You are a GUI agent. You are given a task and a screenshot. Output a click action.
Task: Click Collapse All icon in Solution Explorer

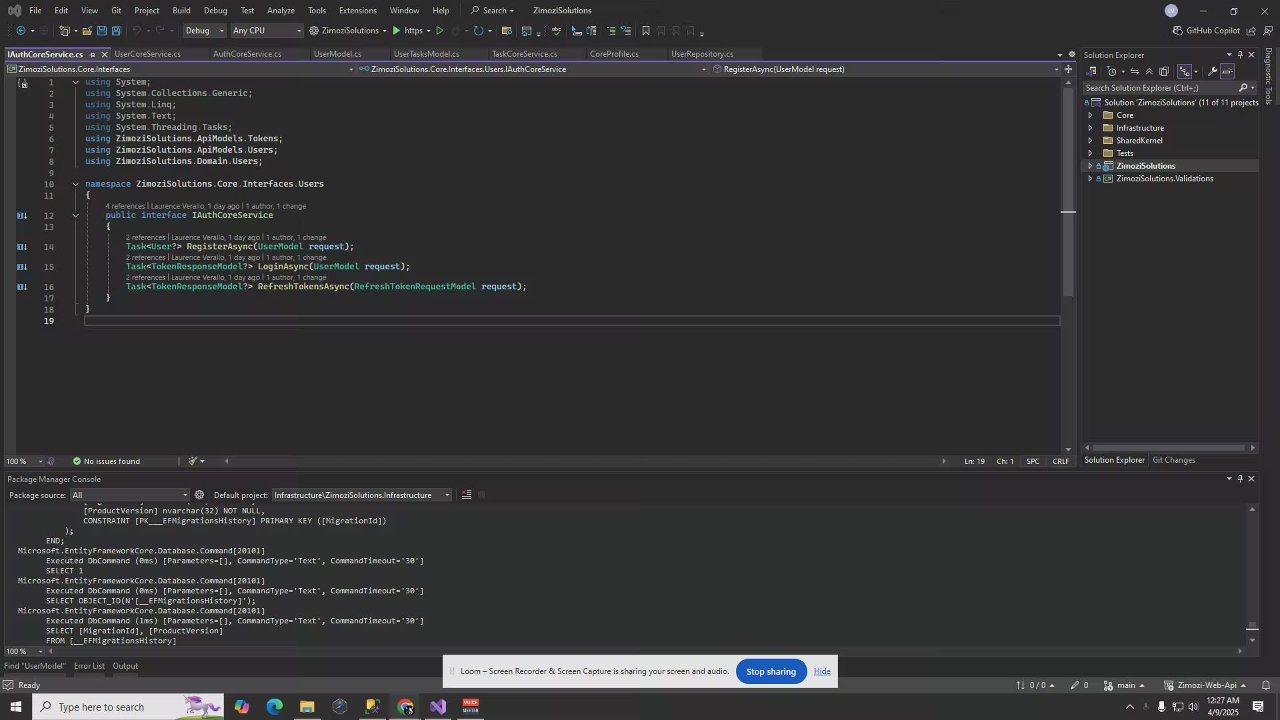[x=1149, y=71]
